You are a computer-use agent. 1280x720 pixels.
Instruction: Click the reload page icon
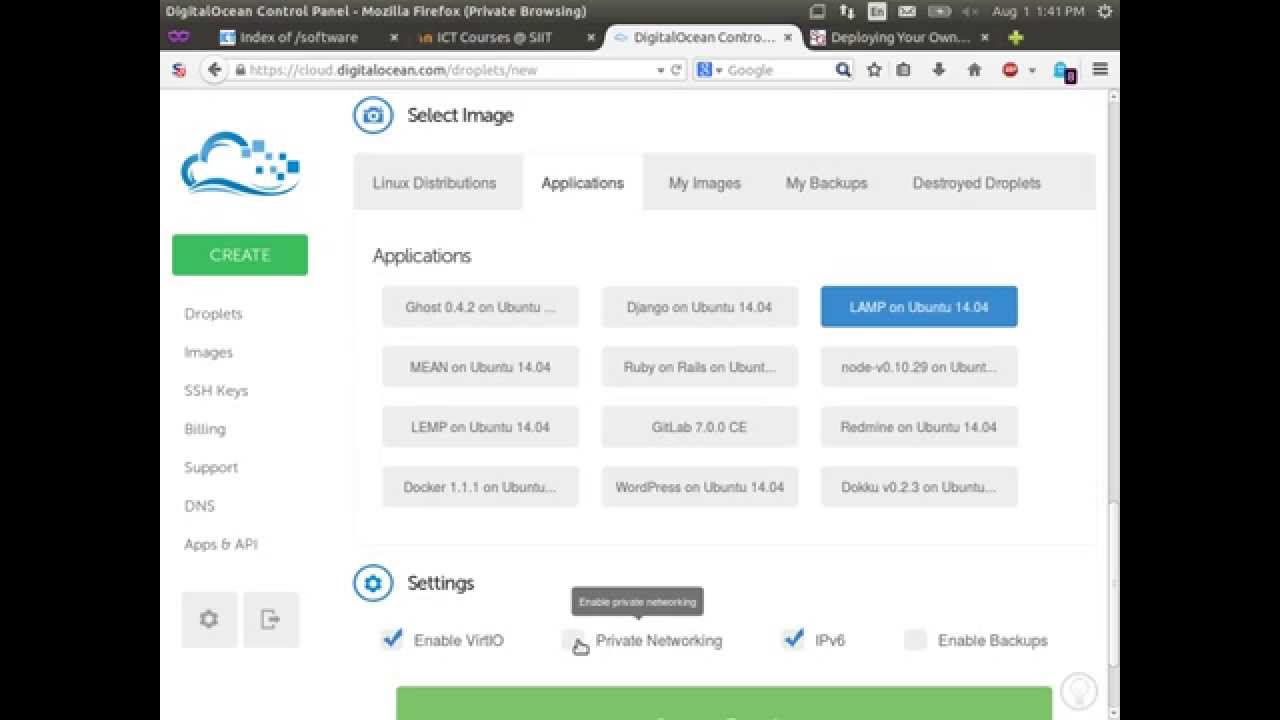[x=676, y=70]
